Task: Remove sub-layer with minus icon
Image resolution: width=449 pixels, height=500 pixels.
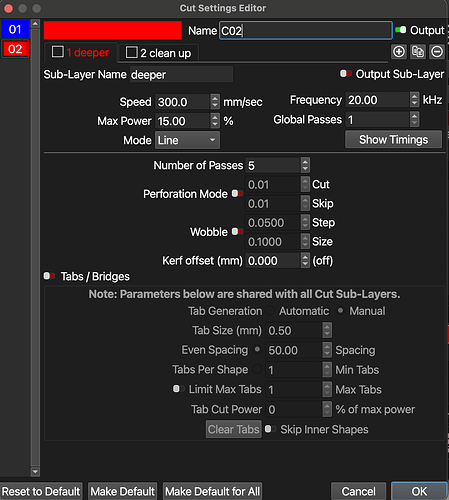Action: pyautogui.click(x=437, y=52)
